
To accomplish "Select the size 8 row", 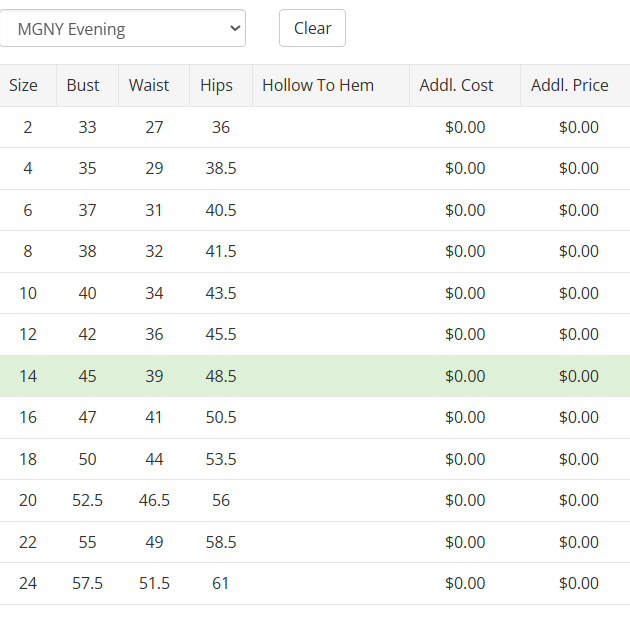I will tap(28, 252).
